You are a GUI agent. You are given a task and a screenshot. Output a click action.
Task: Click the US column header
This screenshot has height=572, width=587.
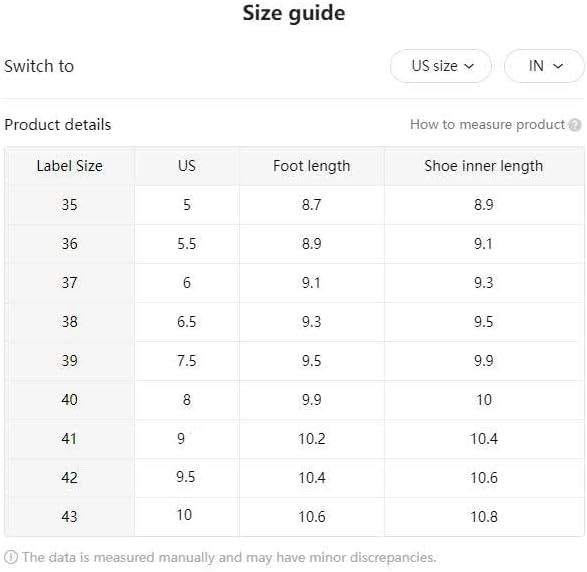click(187, 166)
